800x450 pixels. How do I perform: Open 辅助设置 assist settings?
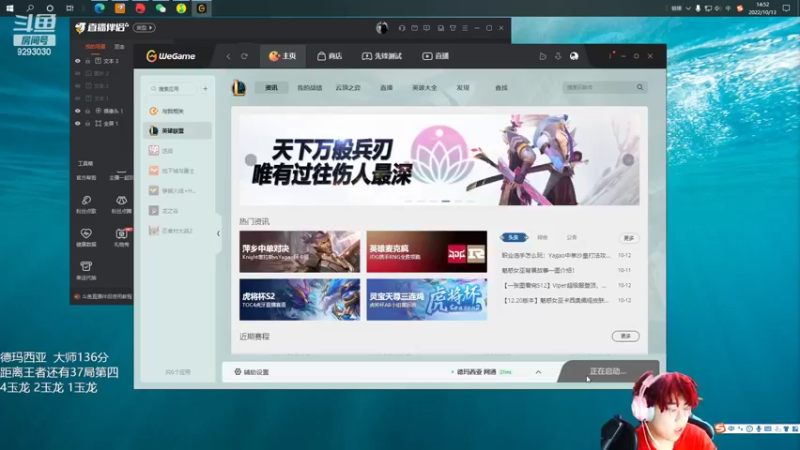[x=252, y=372]
